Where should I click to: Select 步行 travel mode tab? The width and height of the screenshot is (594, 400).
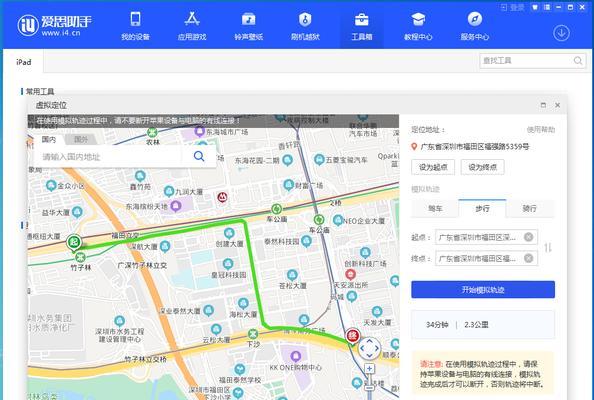[x=482, y=208]
